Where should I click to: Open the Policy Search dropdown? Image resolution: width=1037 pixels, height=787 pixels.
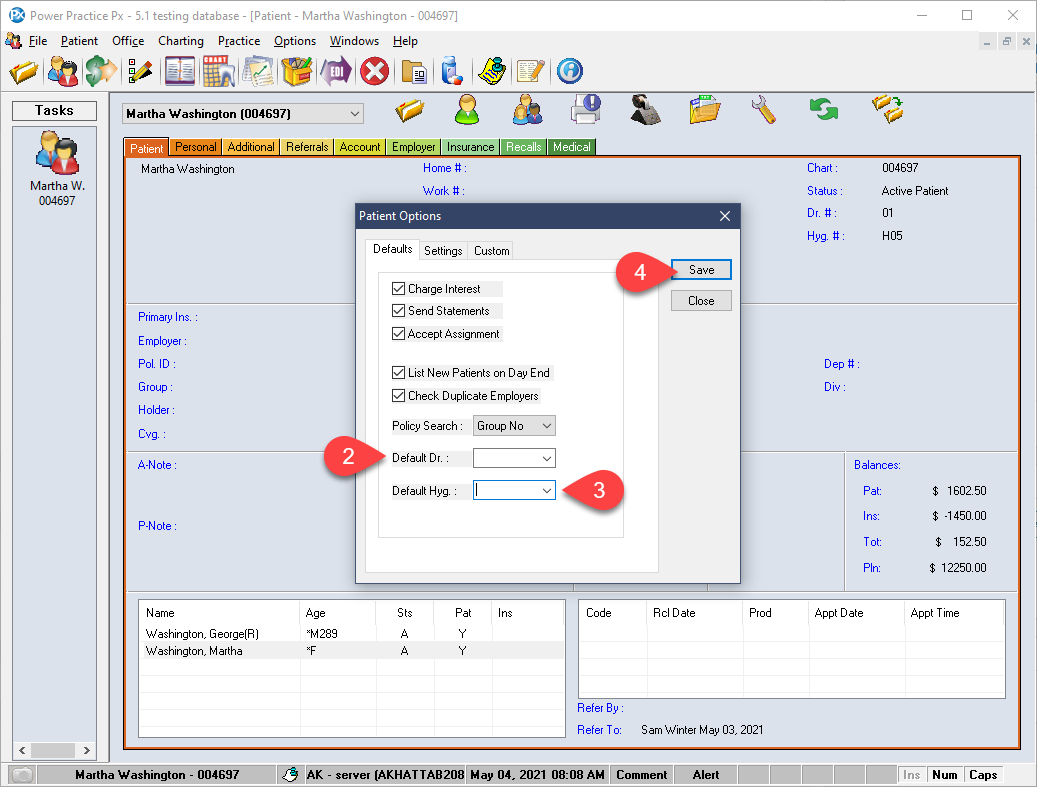tap(514, 426)
